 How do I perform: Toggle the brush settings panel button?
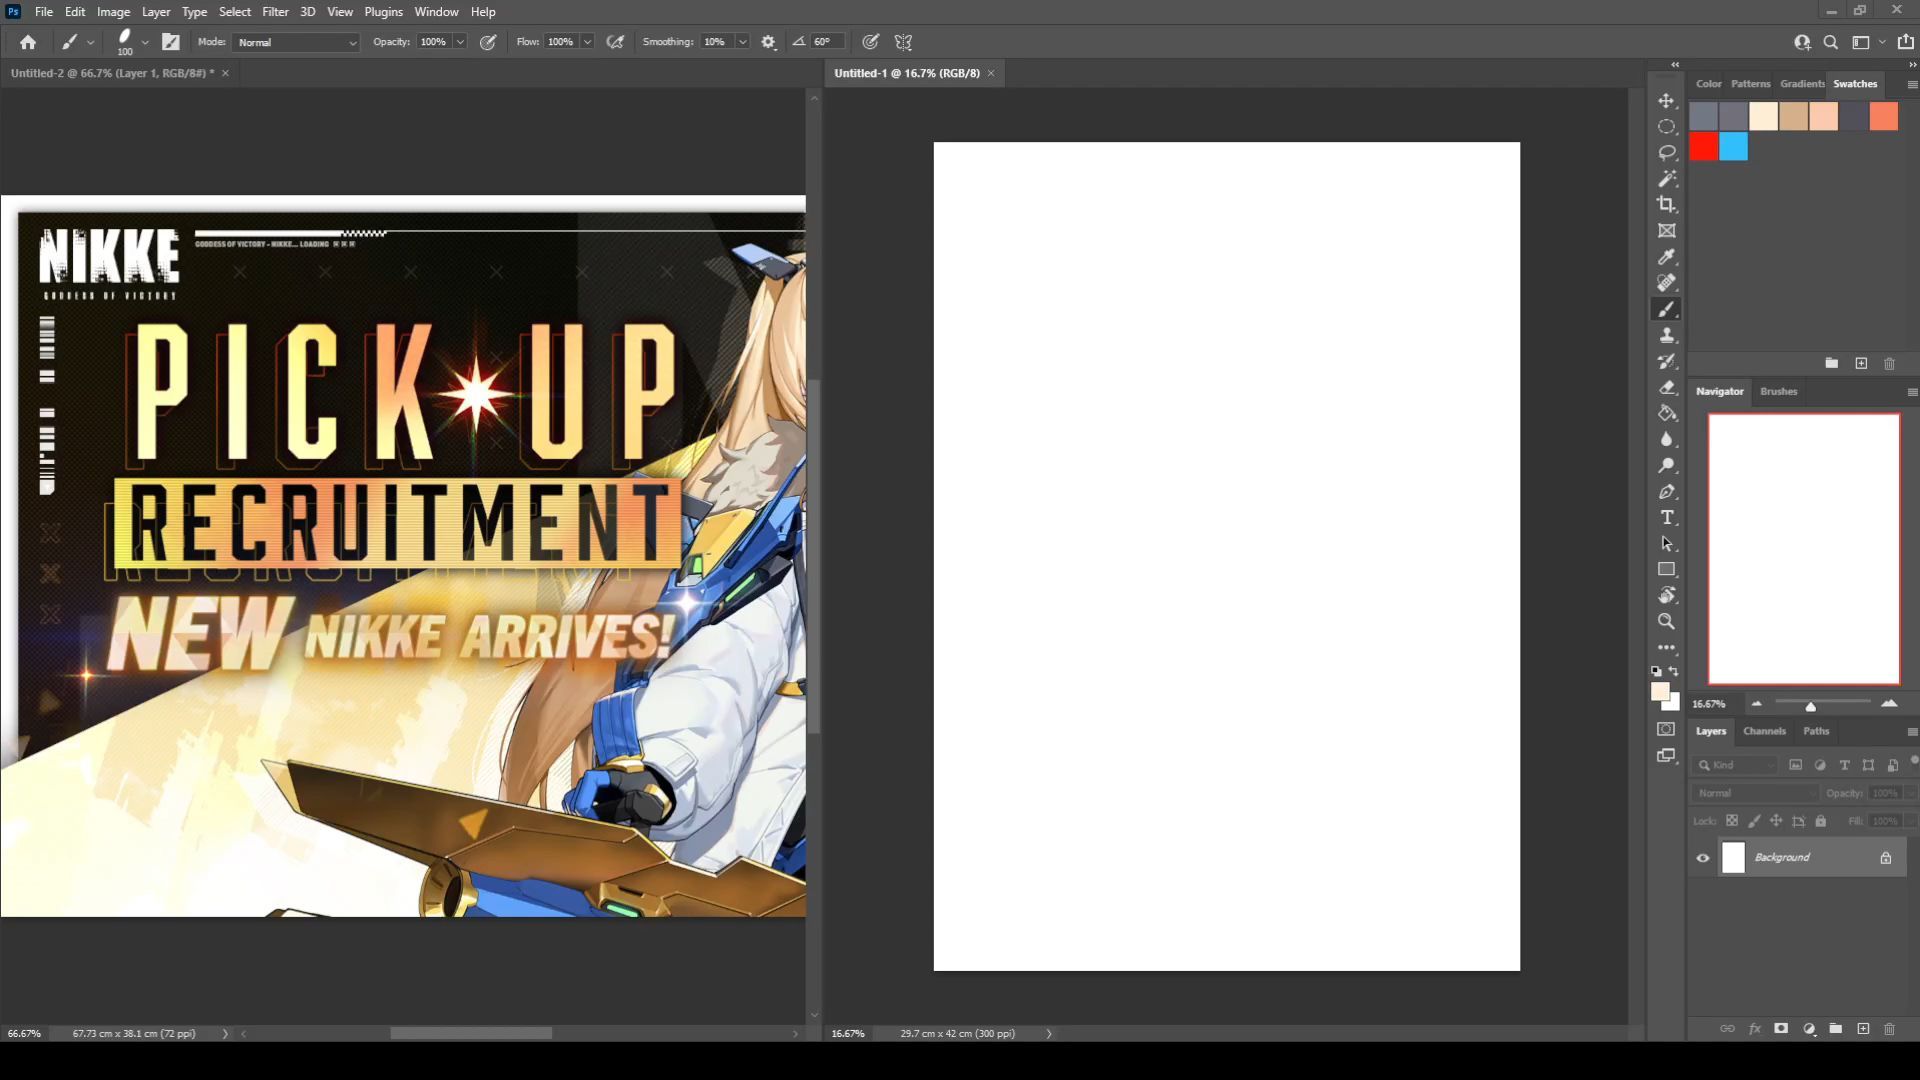pos(171,42)
